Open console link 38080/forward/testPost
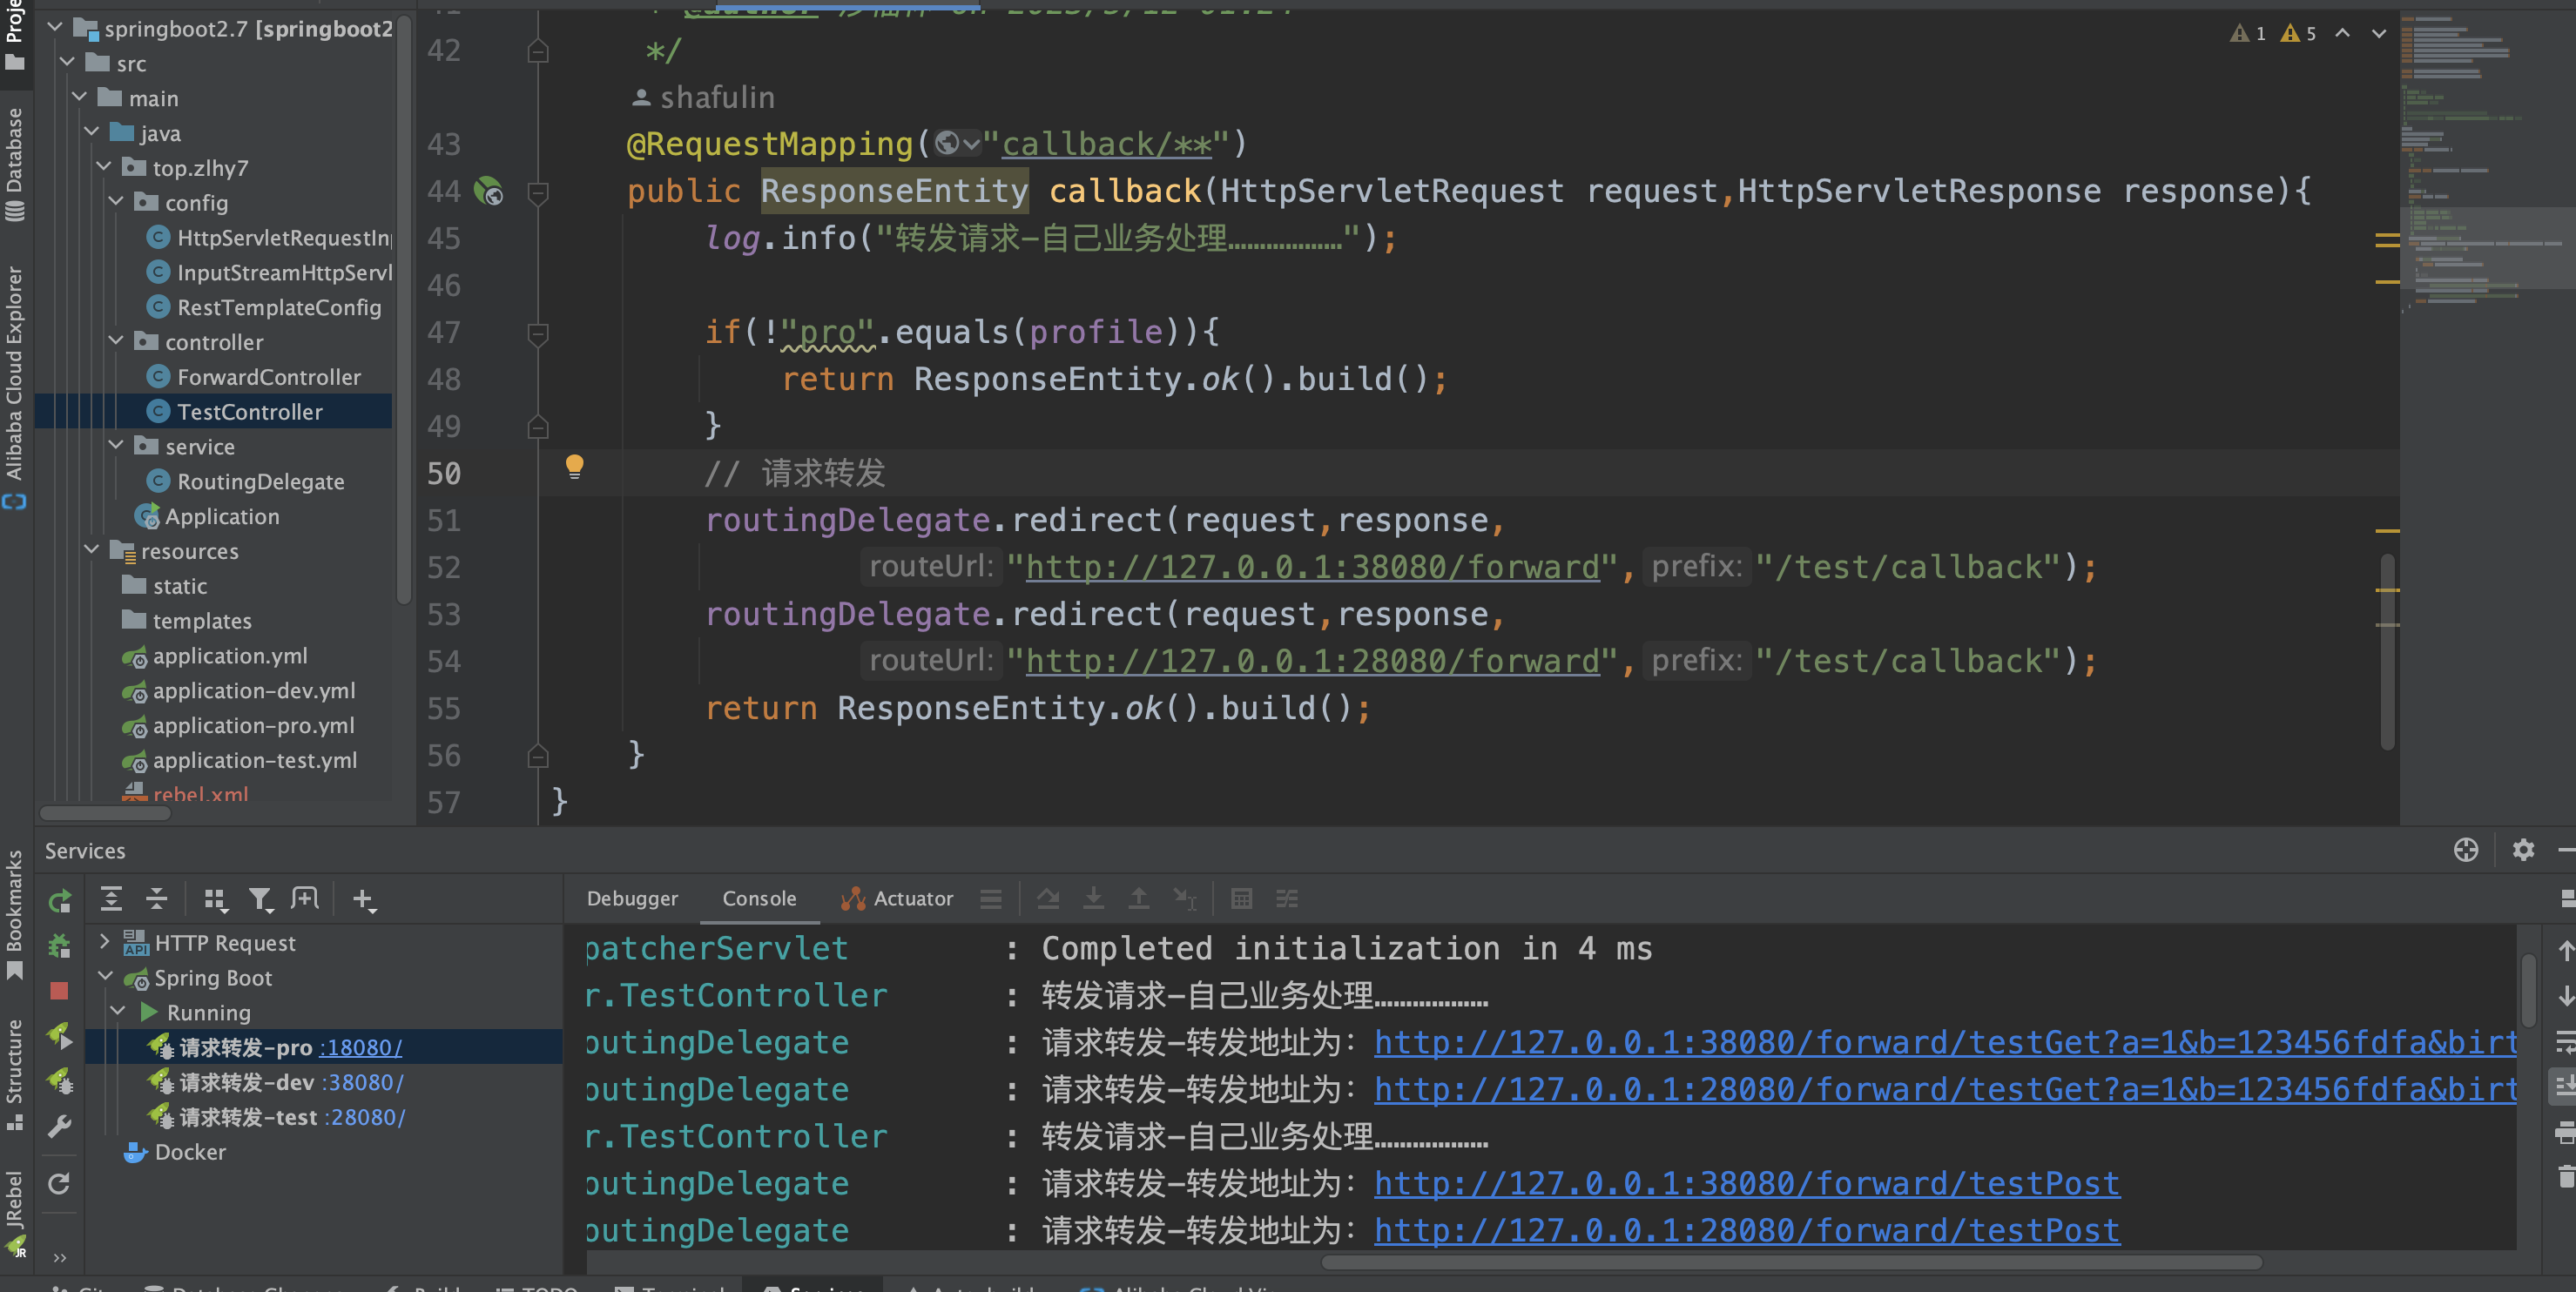The image size is (2576, 1292). 1747,1184
